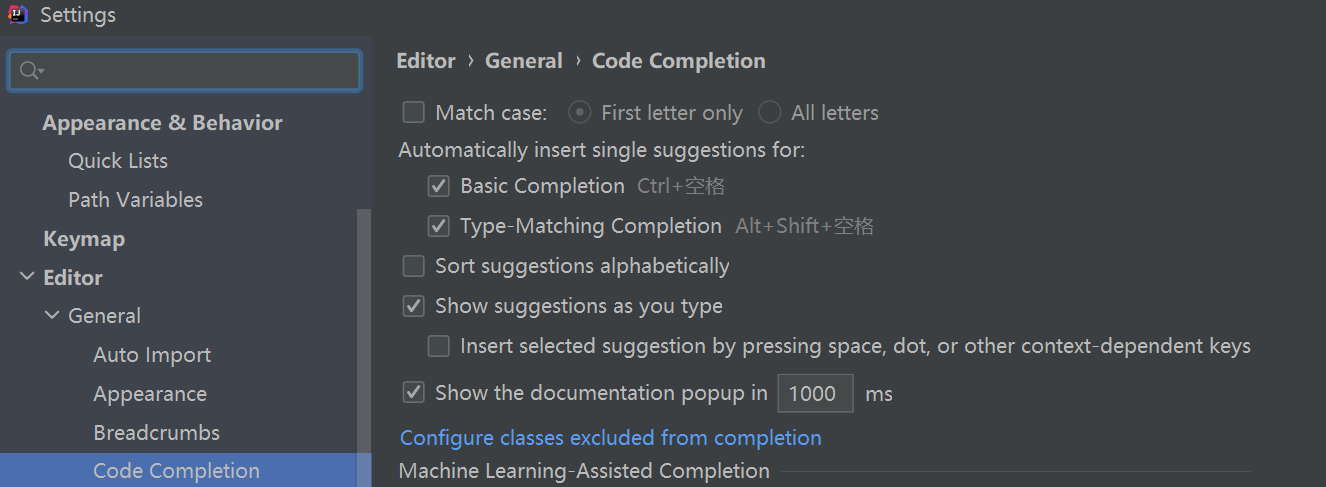The width and height of the screenshot is (1326, 487).
Task: Enable Sort suggestions alphabetically
Action: point(414,266)
